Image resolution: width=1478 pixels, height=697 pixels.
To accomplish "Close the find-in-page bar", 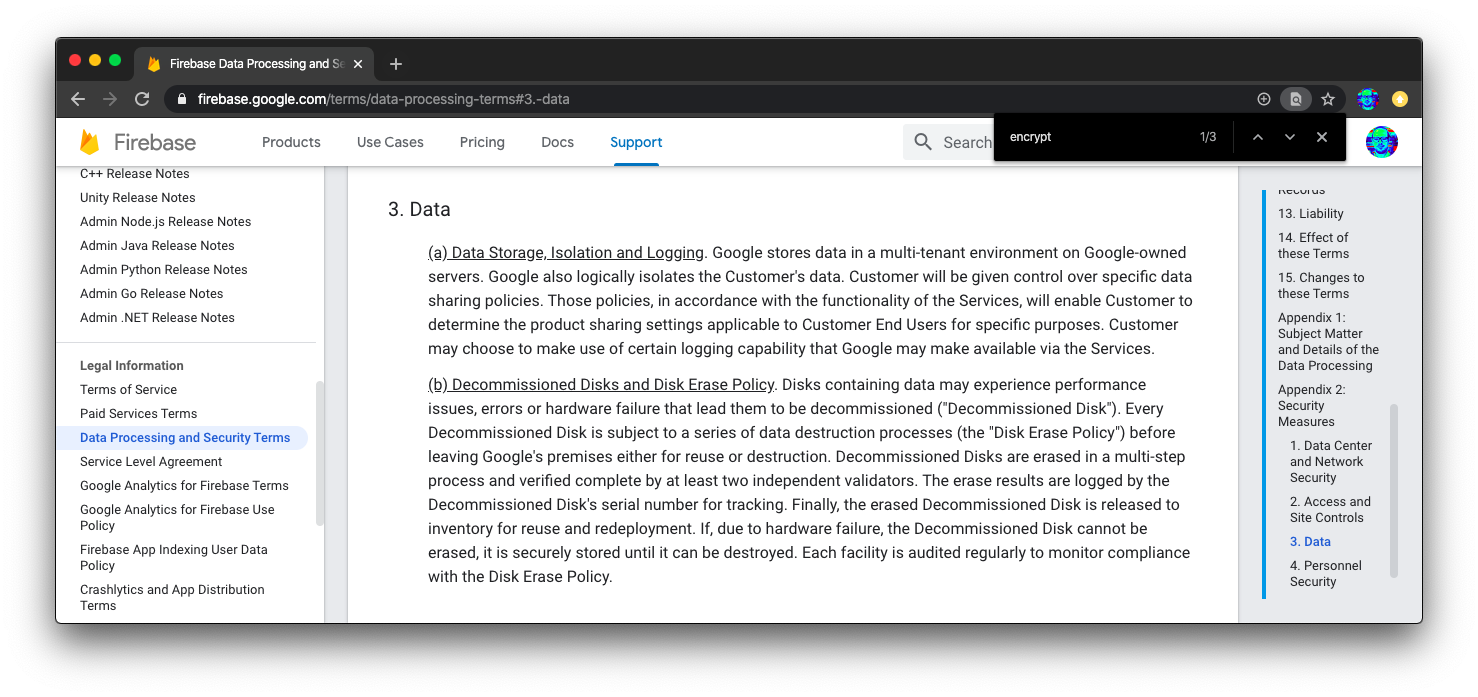I will tap(1322, 137).
